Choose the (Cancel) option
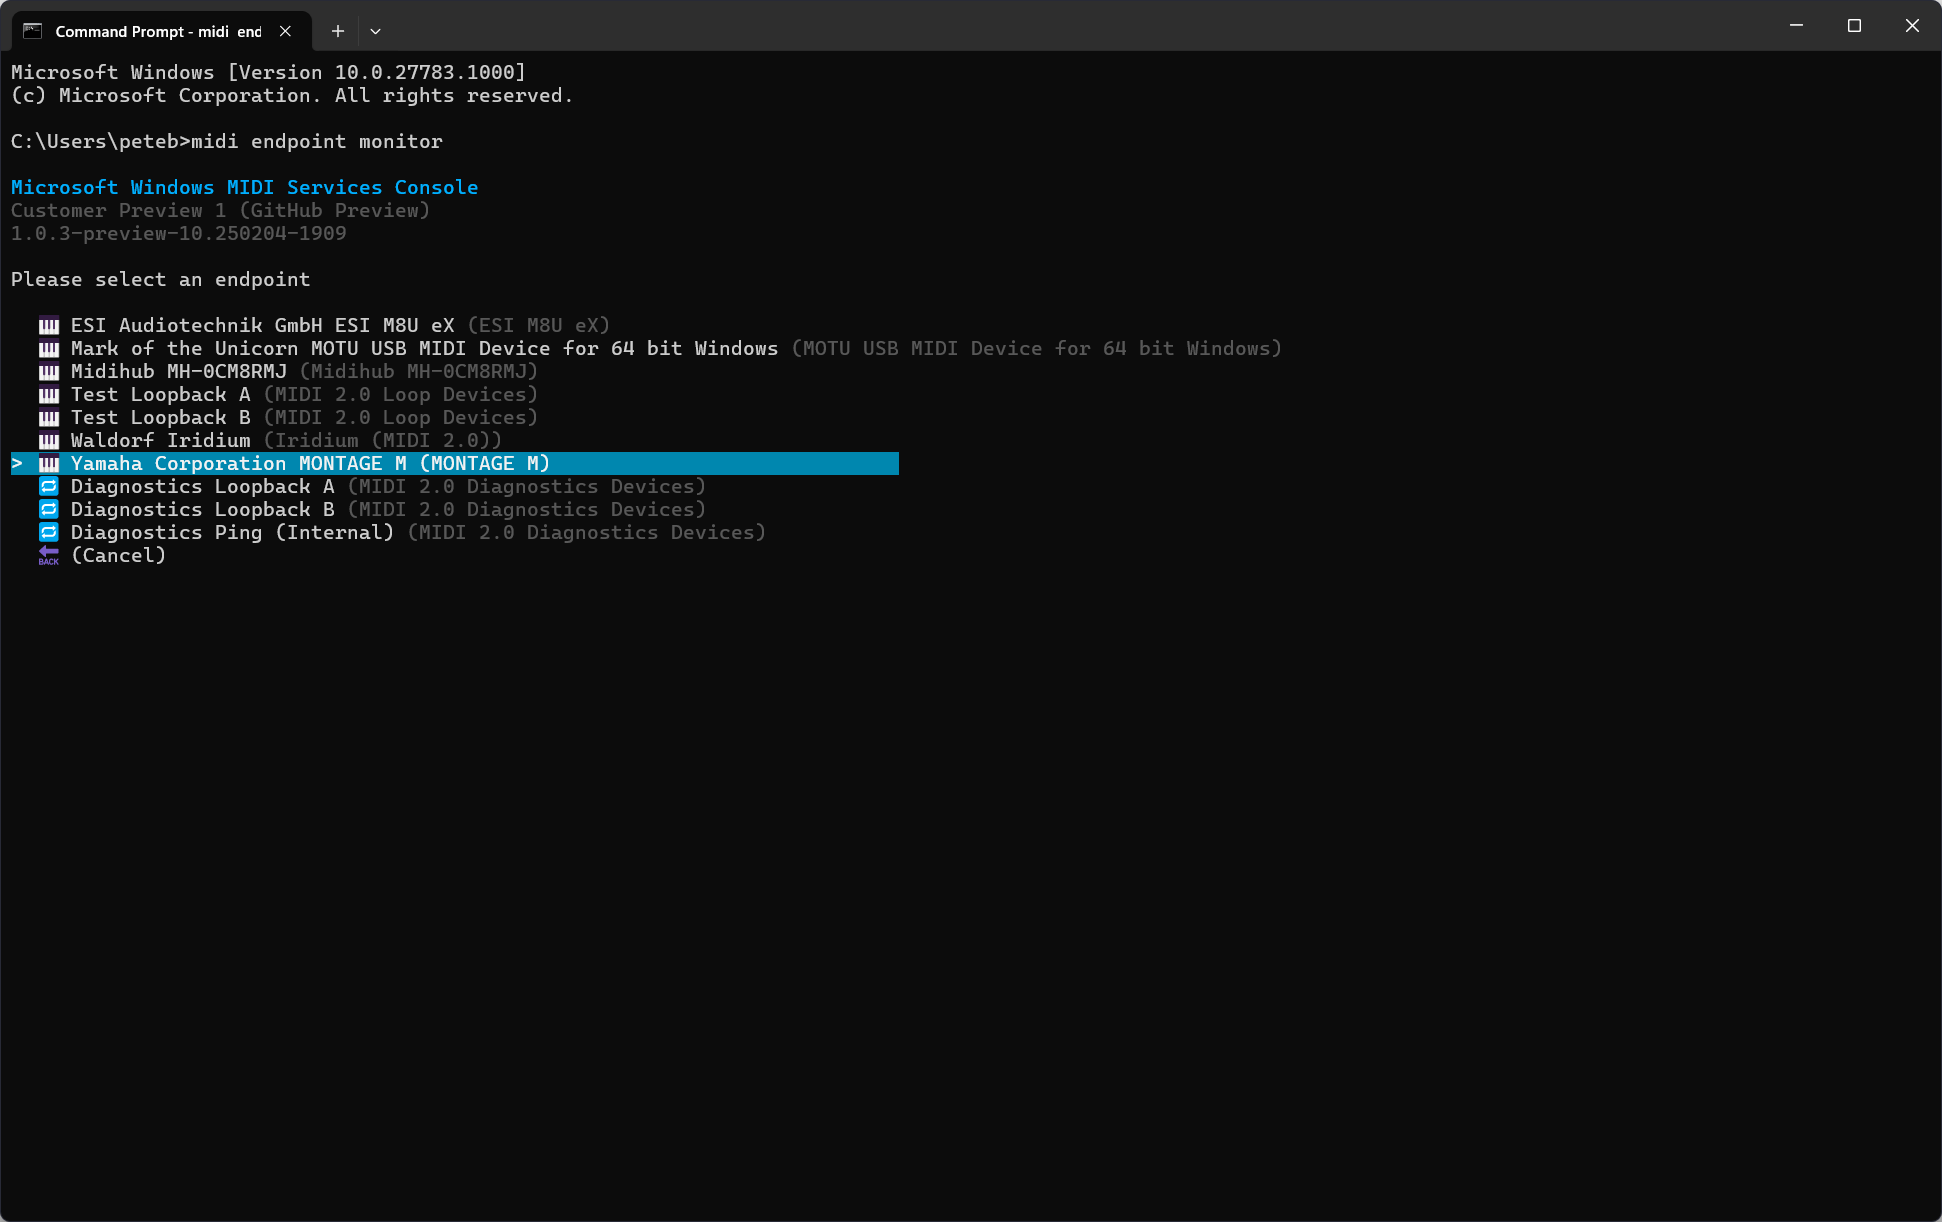This screenshot has height=1222, width=1942. pyautogui.click(x=118, y=556)
